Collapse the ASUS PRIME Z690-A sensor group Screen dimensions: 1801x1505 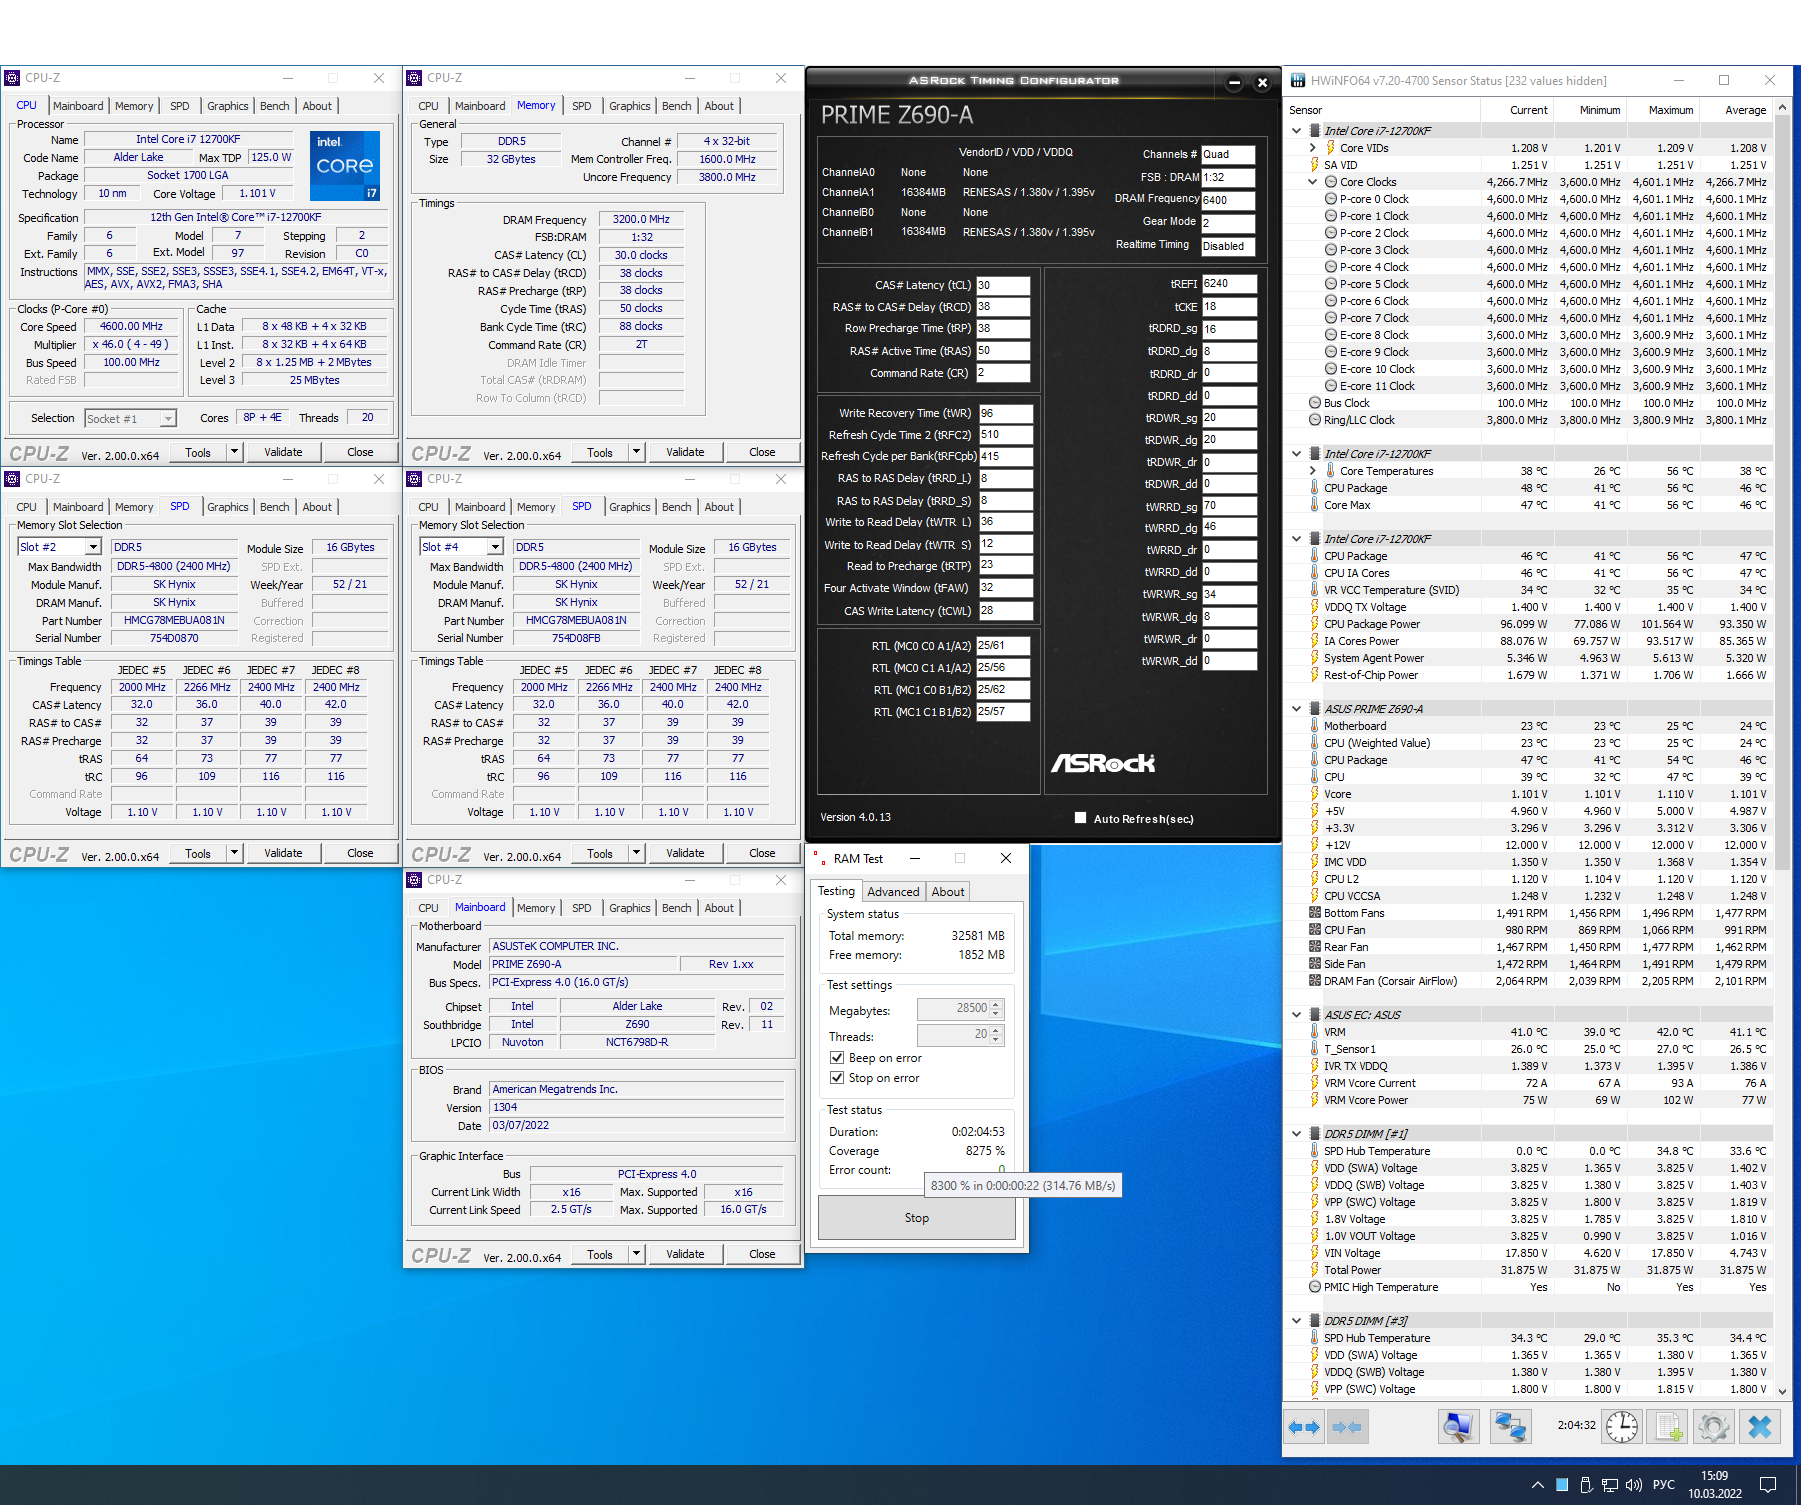1297,709
